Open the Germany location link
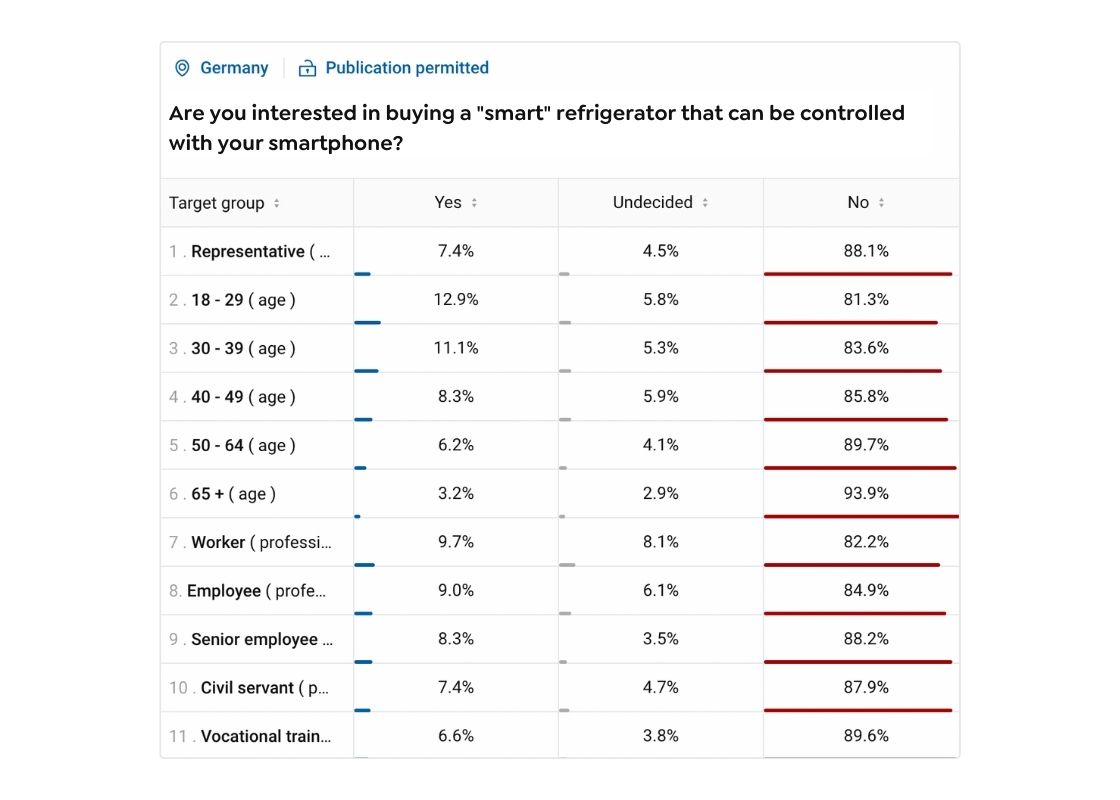Screen dimensions: 1120x800 (234, 68)
